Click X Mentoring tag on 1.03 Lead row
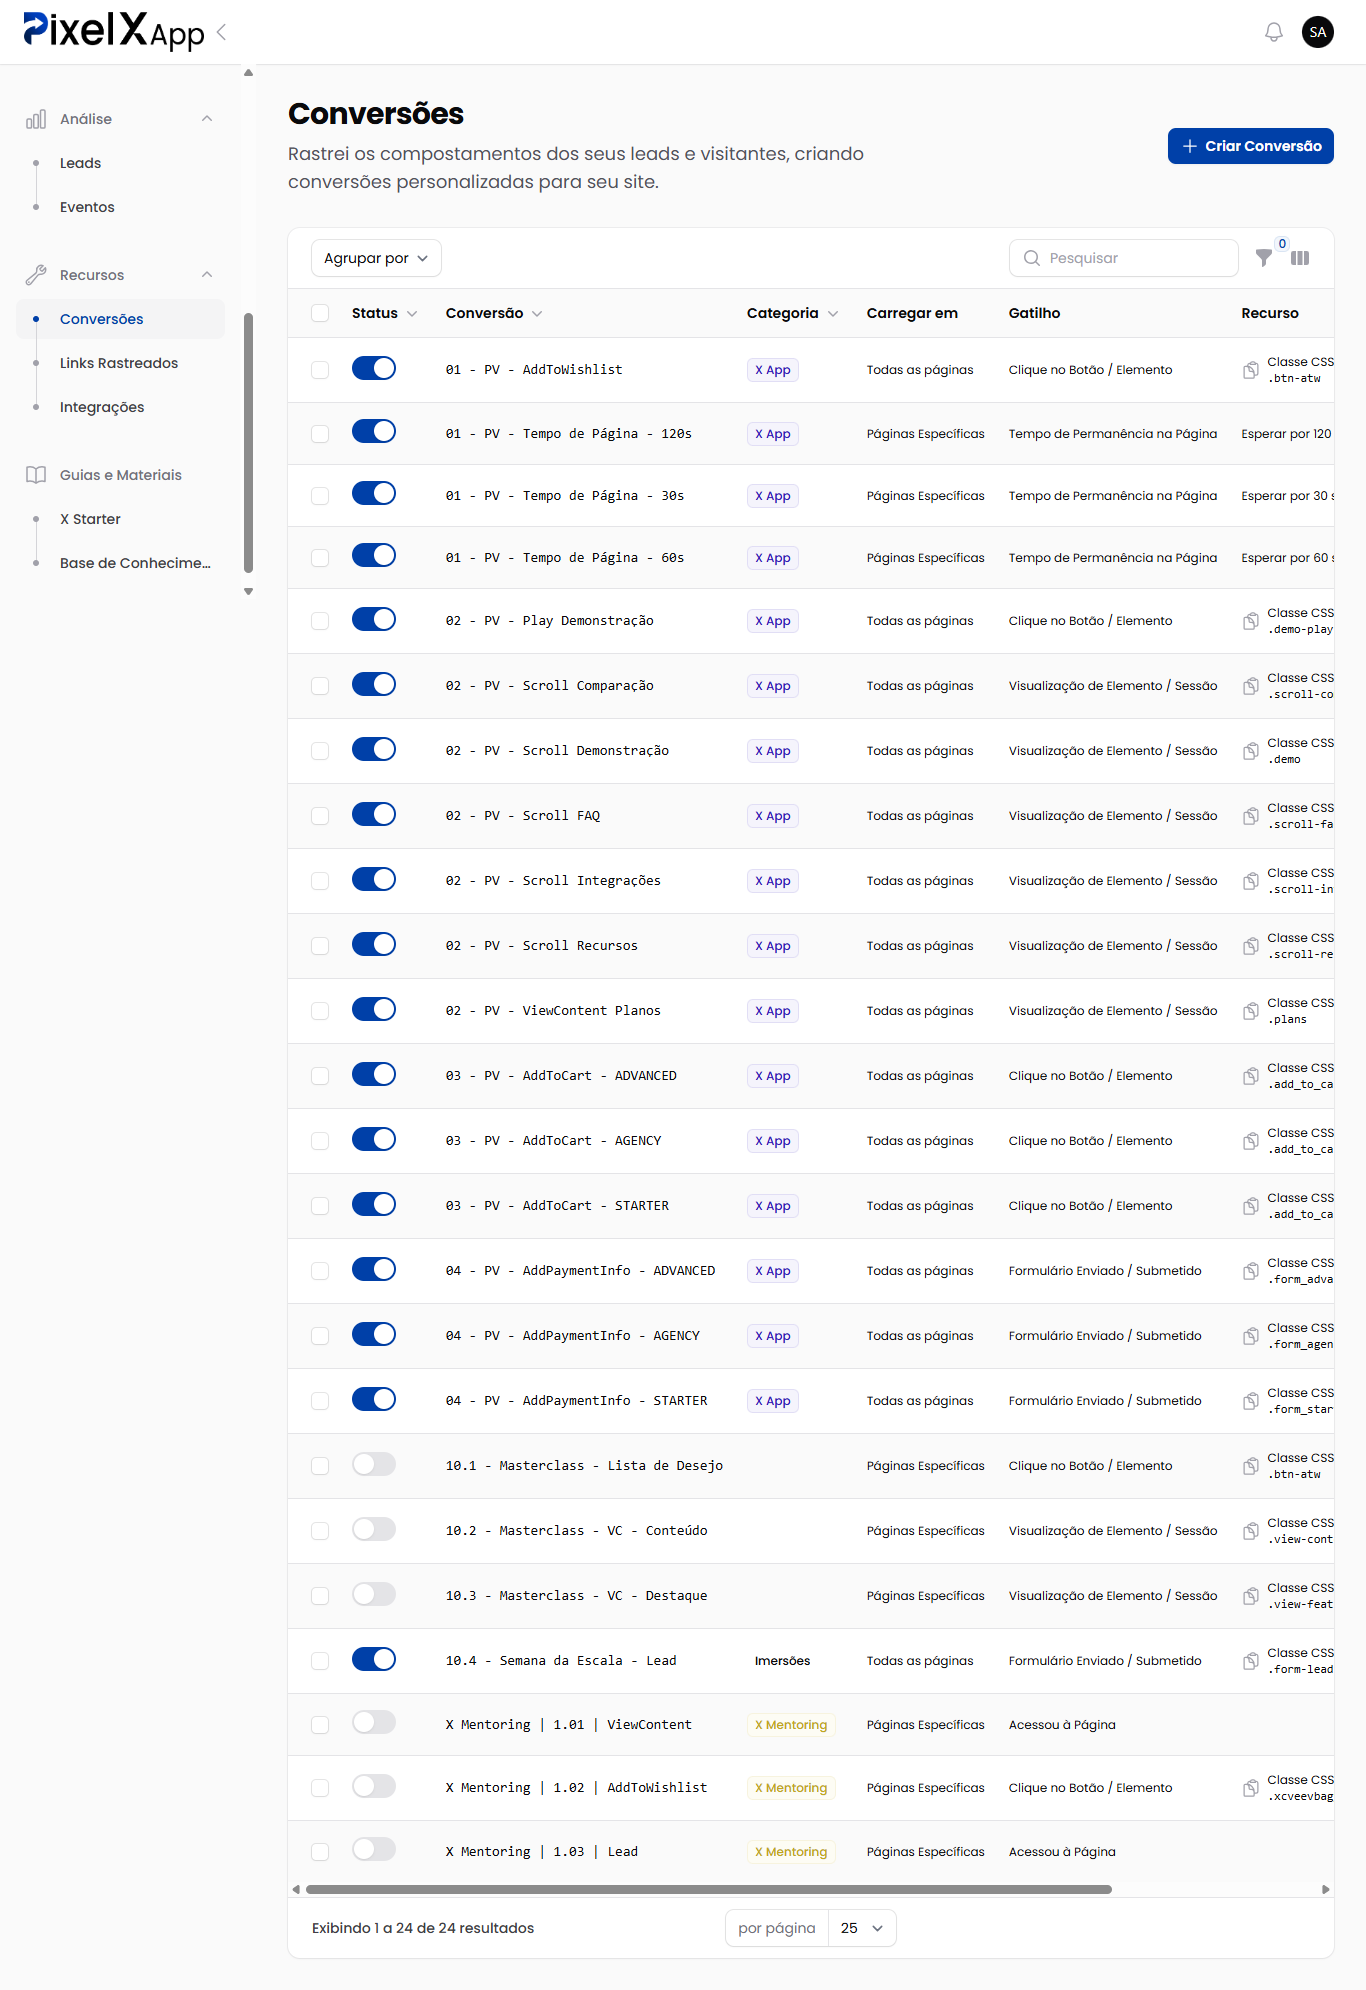 [x=791, y=1852]
